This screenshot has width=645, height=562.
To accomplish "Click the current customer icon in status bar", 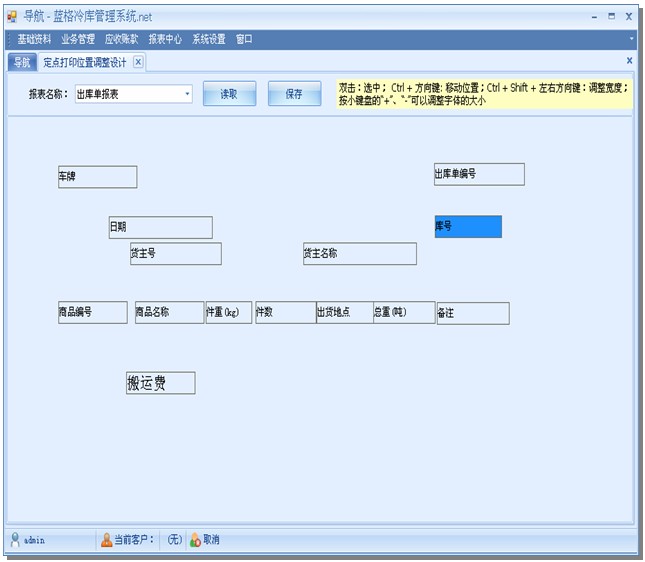I will pos(107,540).
